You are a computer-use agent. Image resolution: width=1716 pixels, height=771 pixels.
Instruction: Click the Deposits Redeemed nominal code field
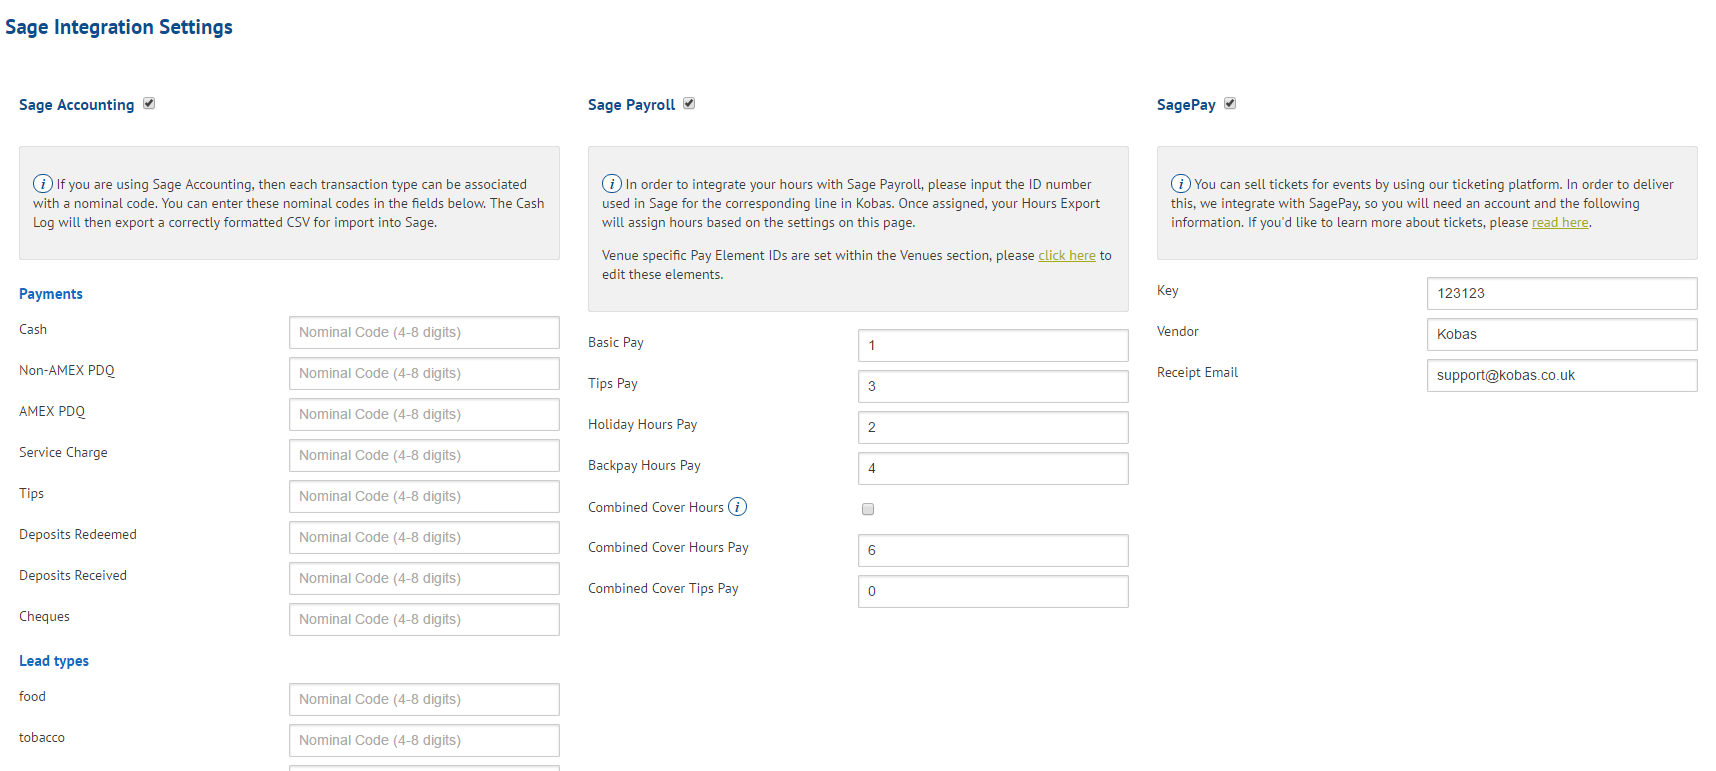tap(424, 537)
